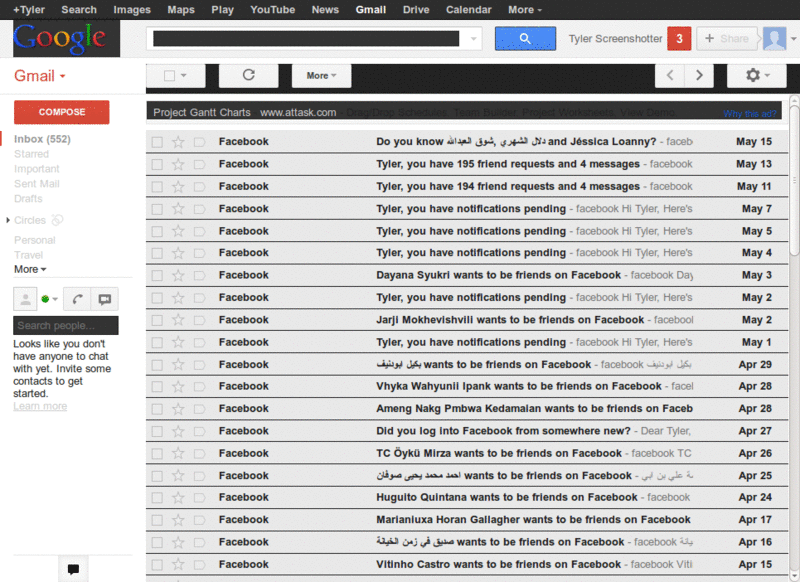This screenshot has width=800, height=582.
Task: Star the May 15 'Do you know' email
Action: point(178,142)
